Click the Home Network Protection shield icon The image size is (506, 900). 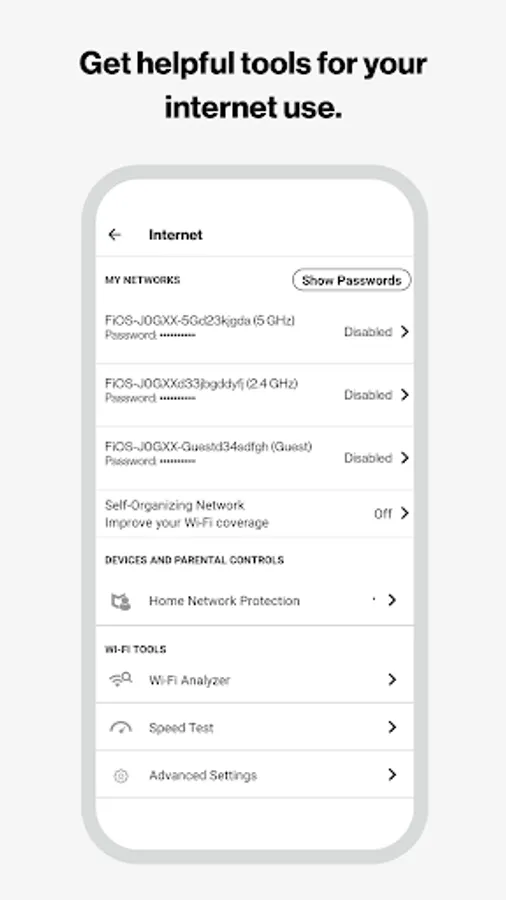point(120,601)
